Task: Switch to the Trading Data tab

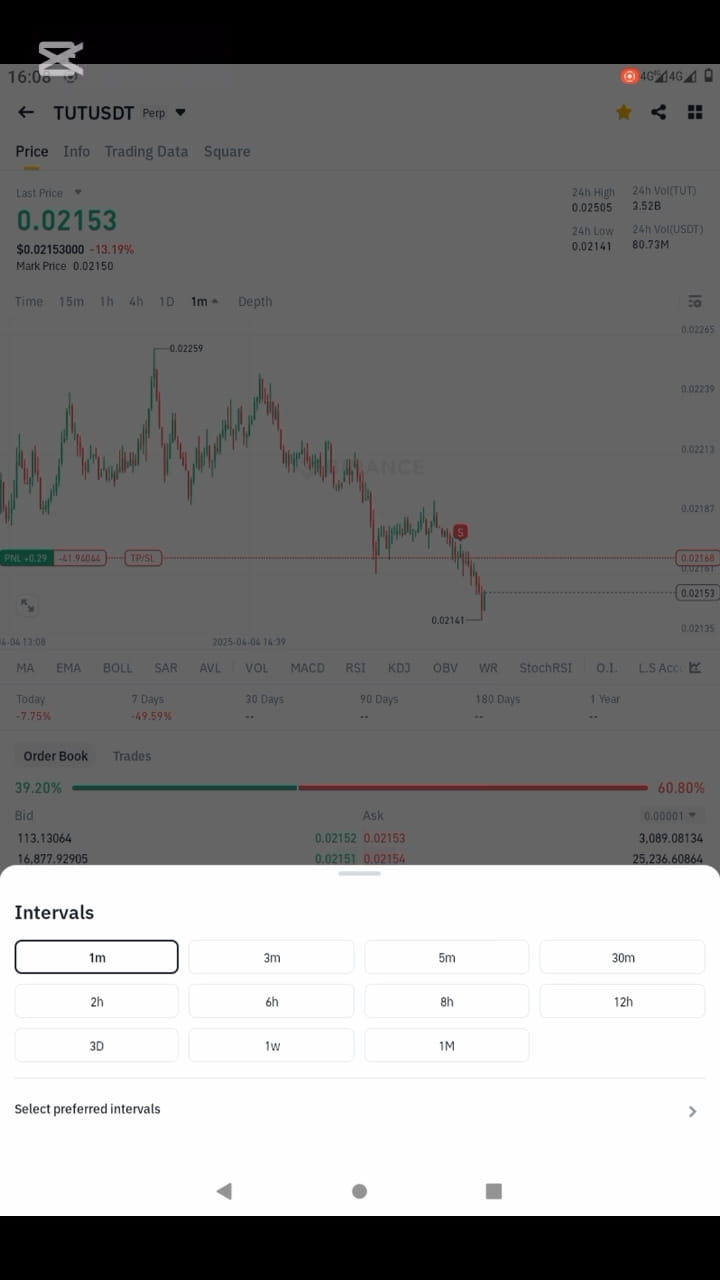Action: point(146,151)
